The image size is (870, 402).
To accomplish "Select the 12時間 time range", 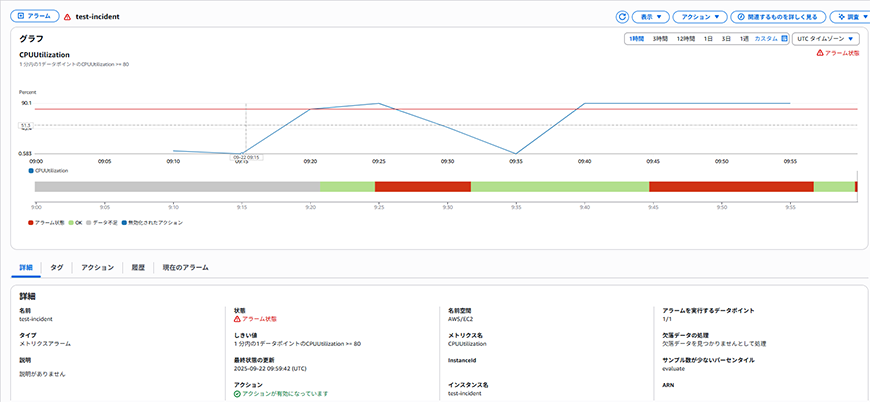I will click(x=686, y=39).
